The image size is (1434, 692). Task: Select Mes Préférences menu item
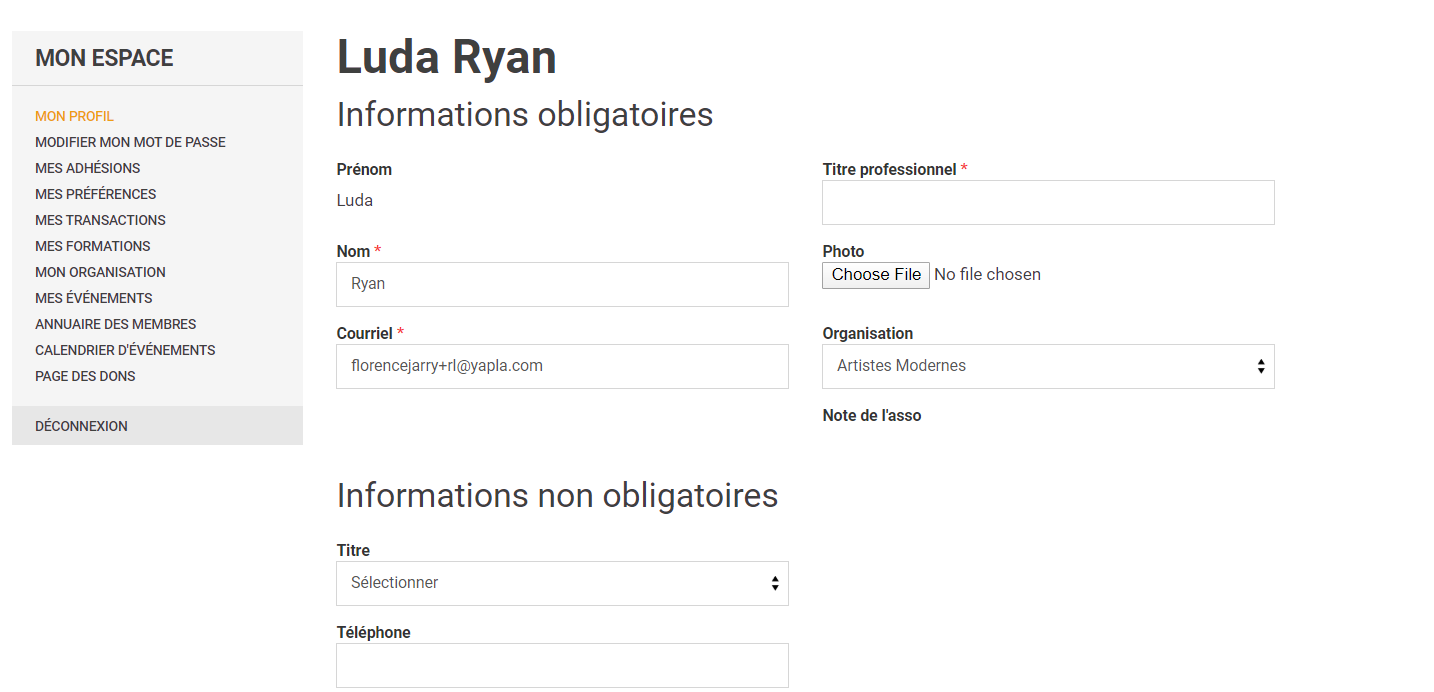(x=95, y=194)
